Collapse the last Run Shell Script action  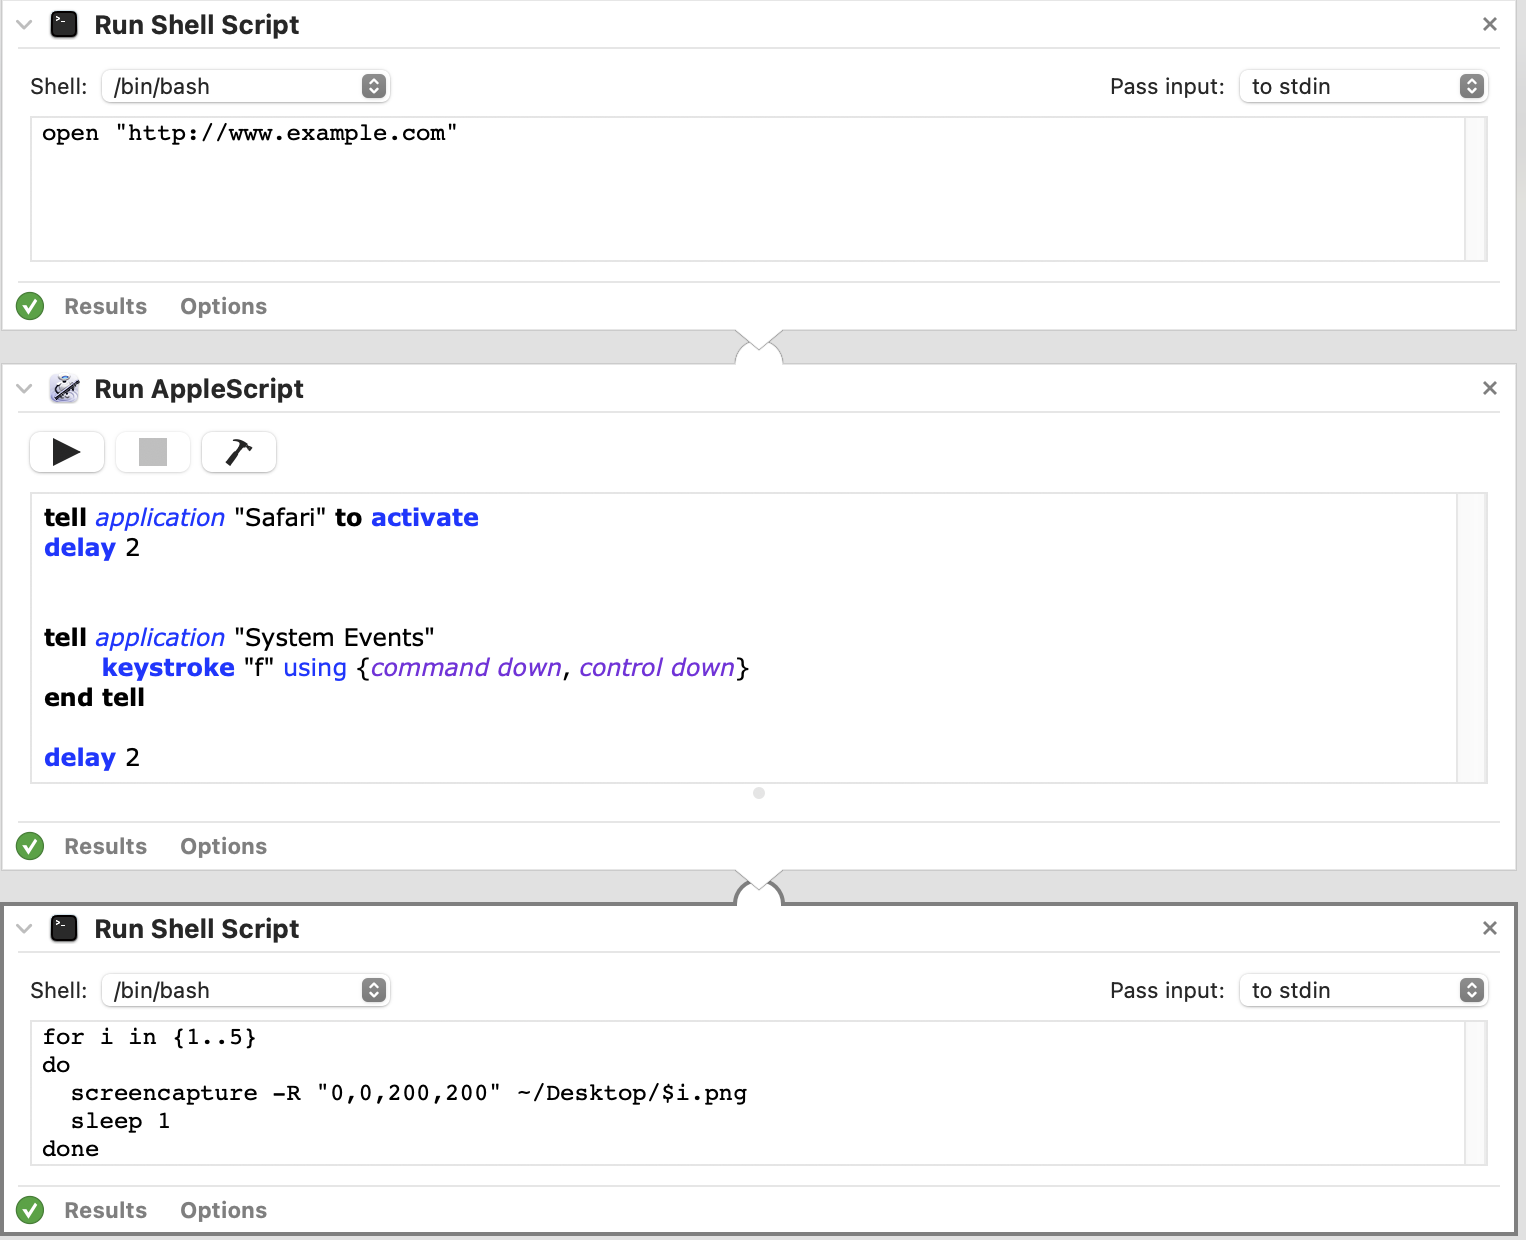point(24,929)
